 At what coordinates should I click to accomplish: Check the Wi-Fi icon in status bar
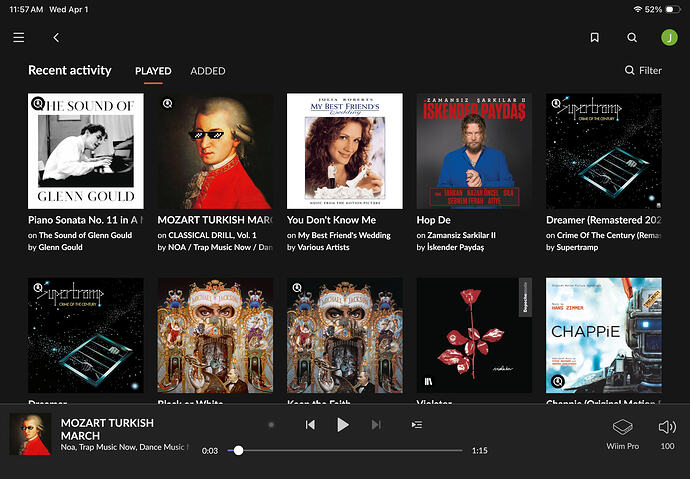pos(637,9)
